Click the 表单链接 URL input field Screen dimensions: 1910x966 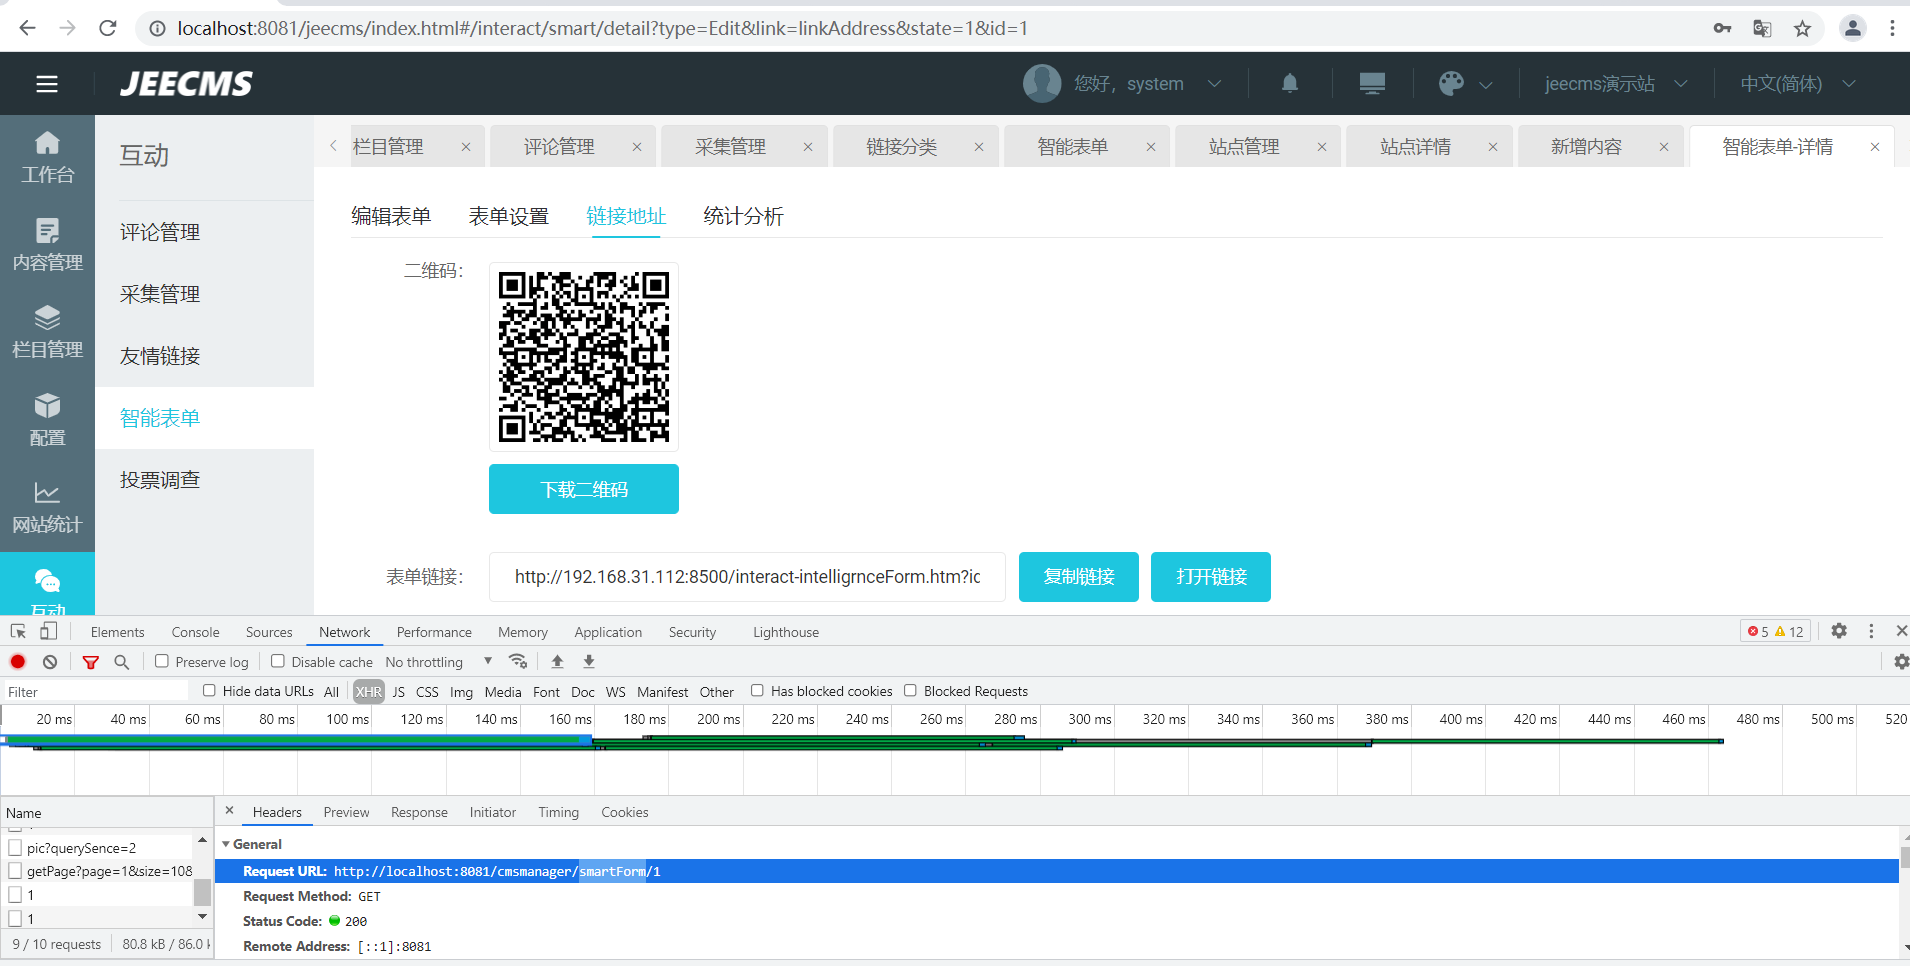pyautogui.click(x=747, y=577)
